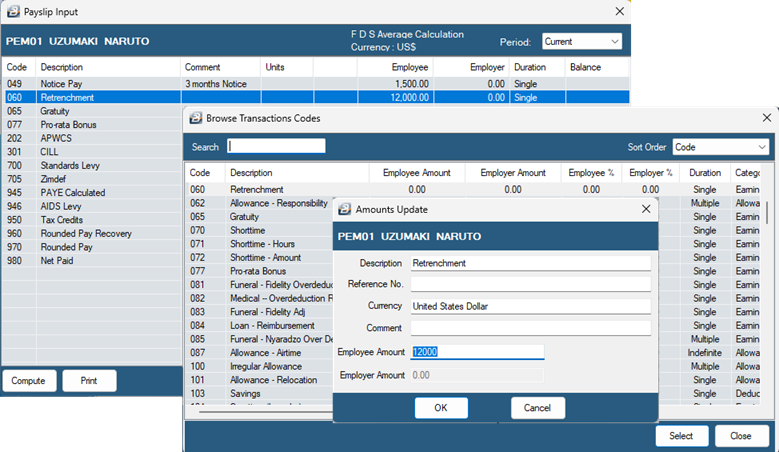
Task: Click the 1,500.00 employee amount cell
Action: [395, 83]
